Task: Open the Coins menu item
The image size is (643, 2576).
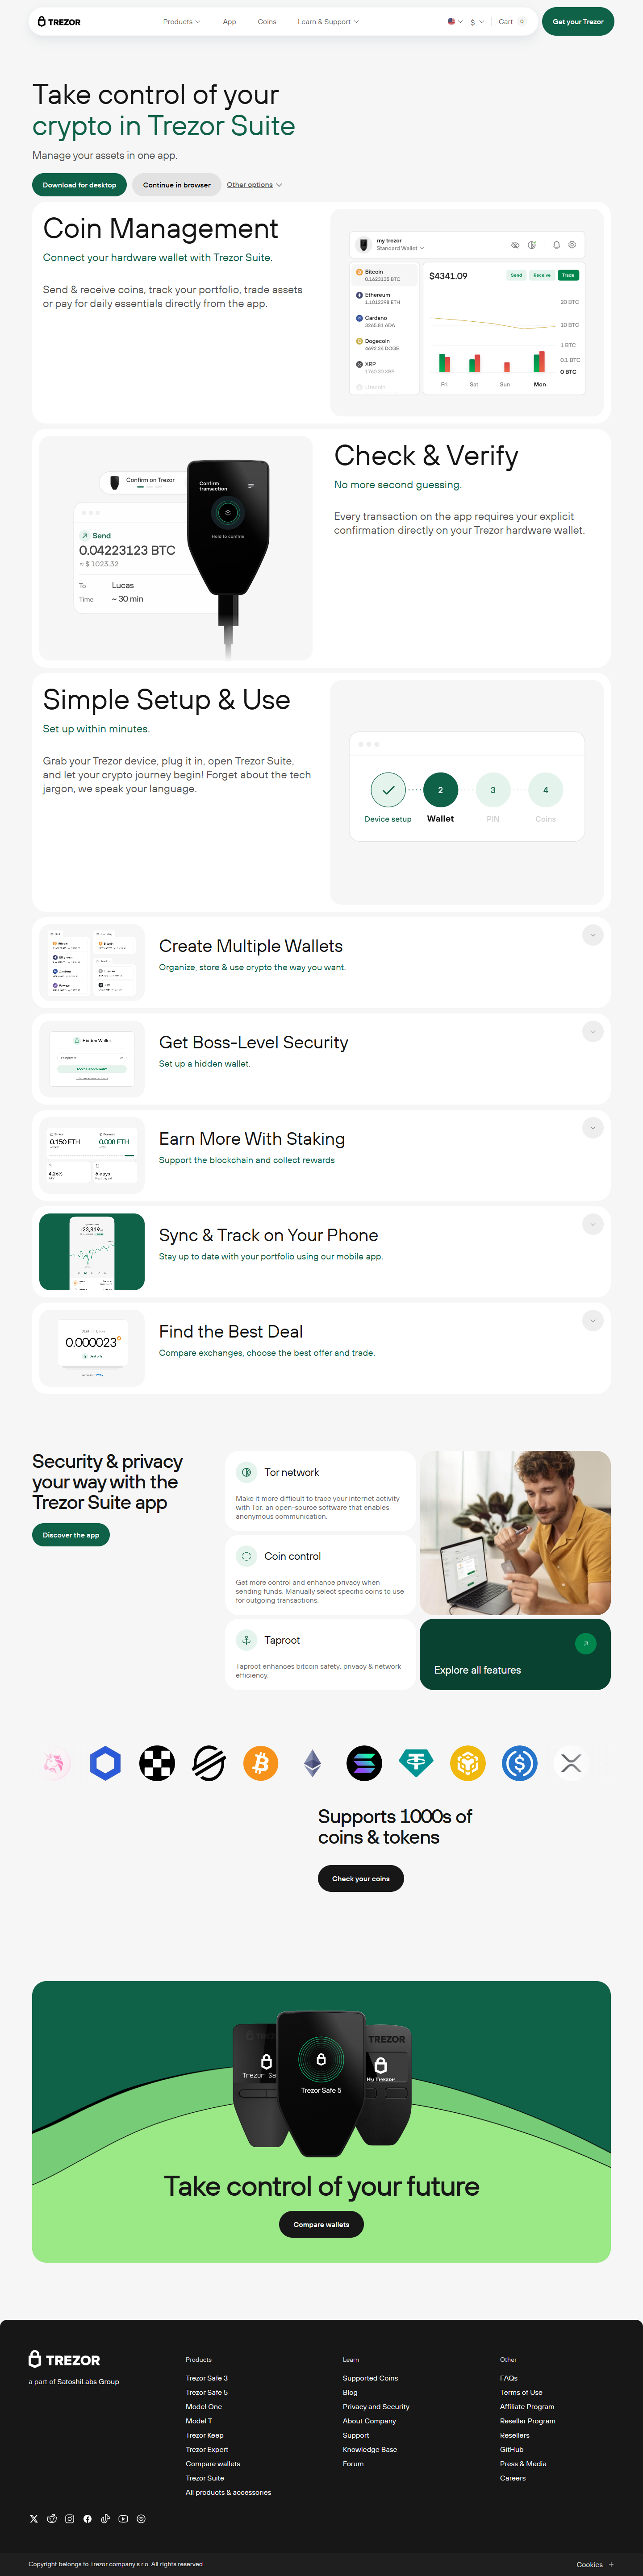Action: click(267, 21)
